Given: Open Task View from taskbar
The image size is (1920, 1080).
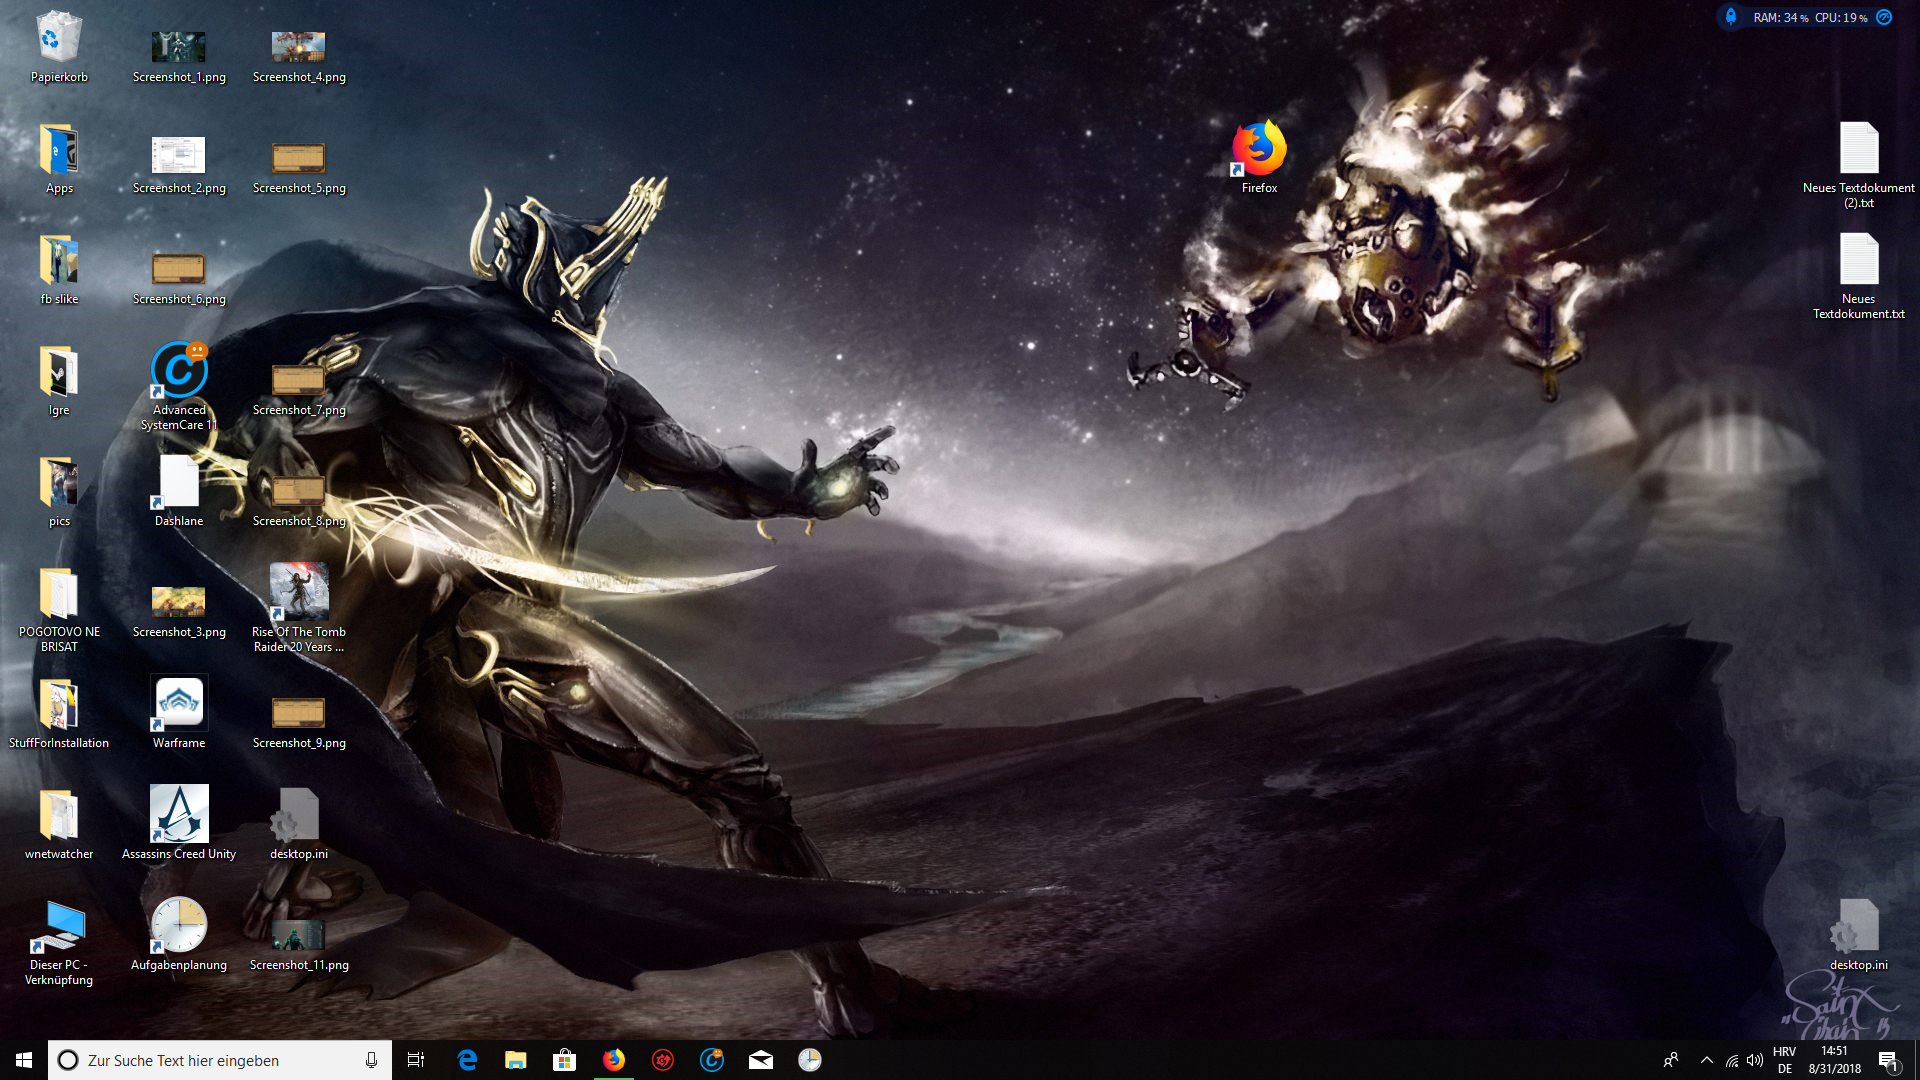Looking at the screenshot, I should click(416, 1060).
